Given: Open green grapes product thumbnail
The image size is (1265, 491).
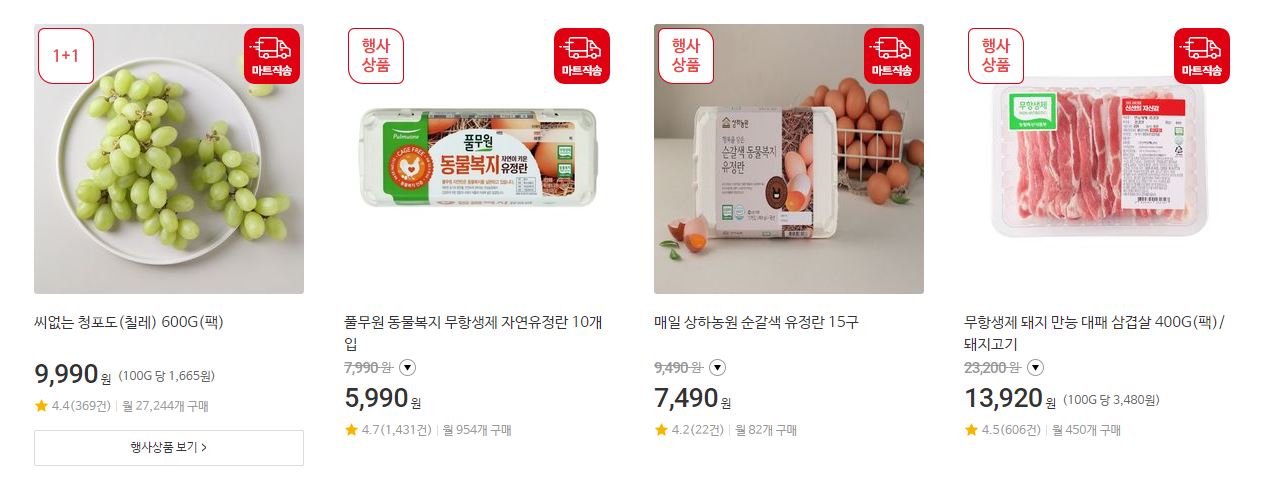Looking at the screenshot, I should [169, 159].
